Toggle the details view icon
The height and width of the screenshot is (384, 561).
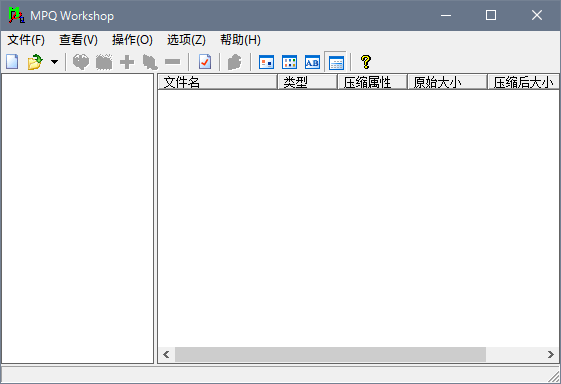336,62
